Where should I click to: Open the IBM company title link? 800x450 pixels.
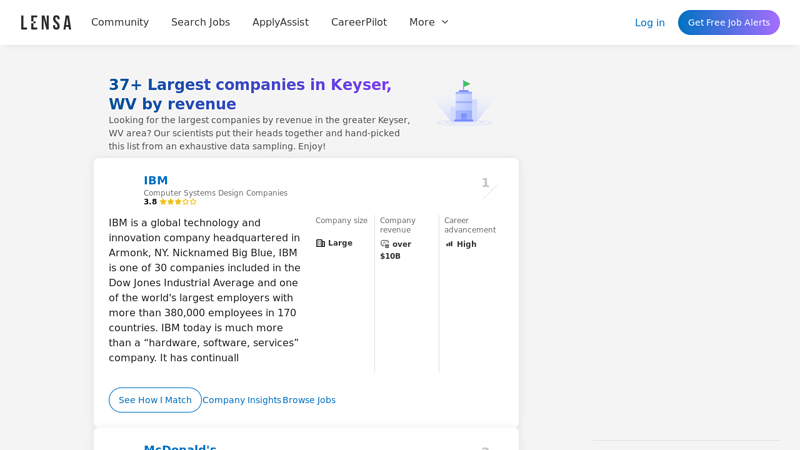click(x=156, y=181)
